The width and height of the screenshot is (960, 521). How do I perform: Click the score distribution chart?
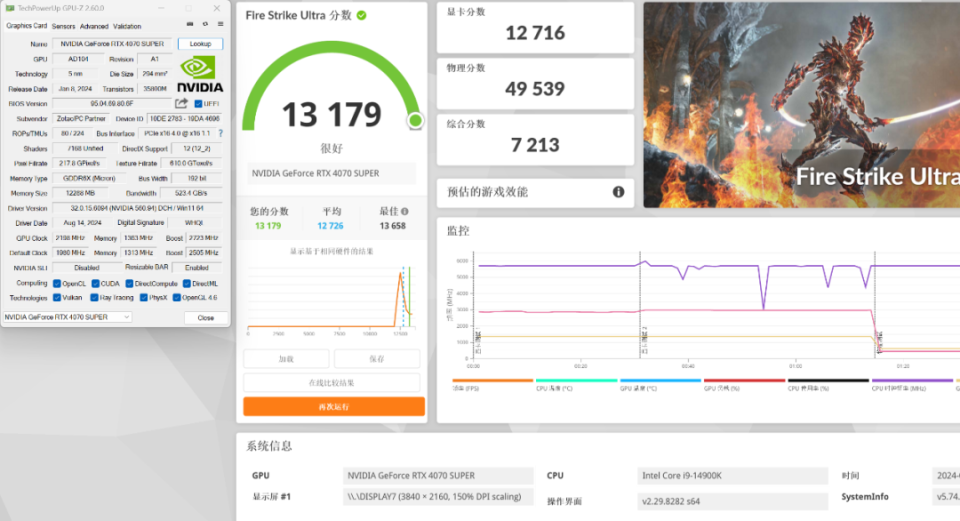(x=331, y=299)
